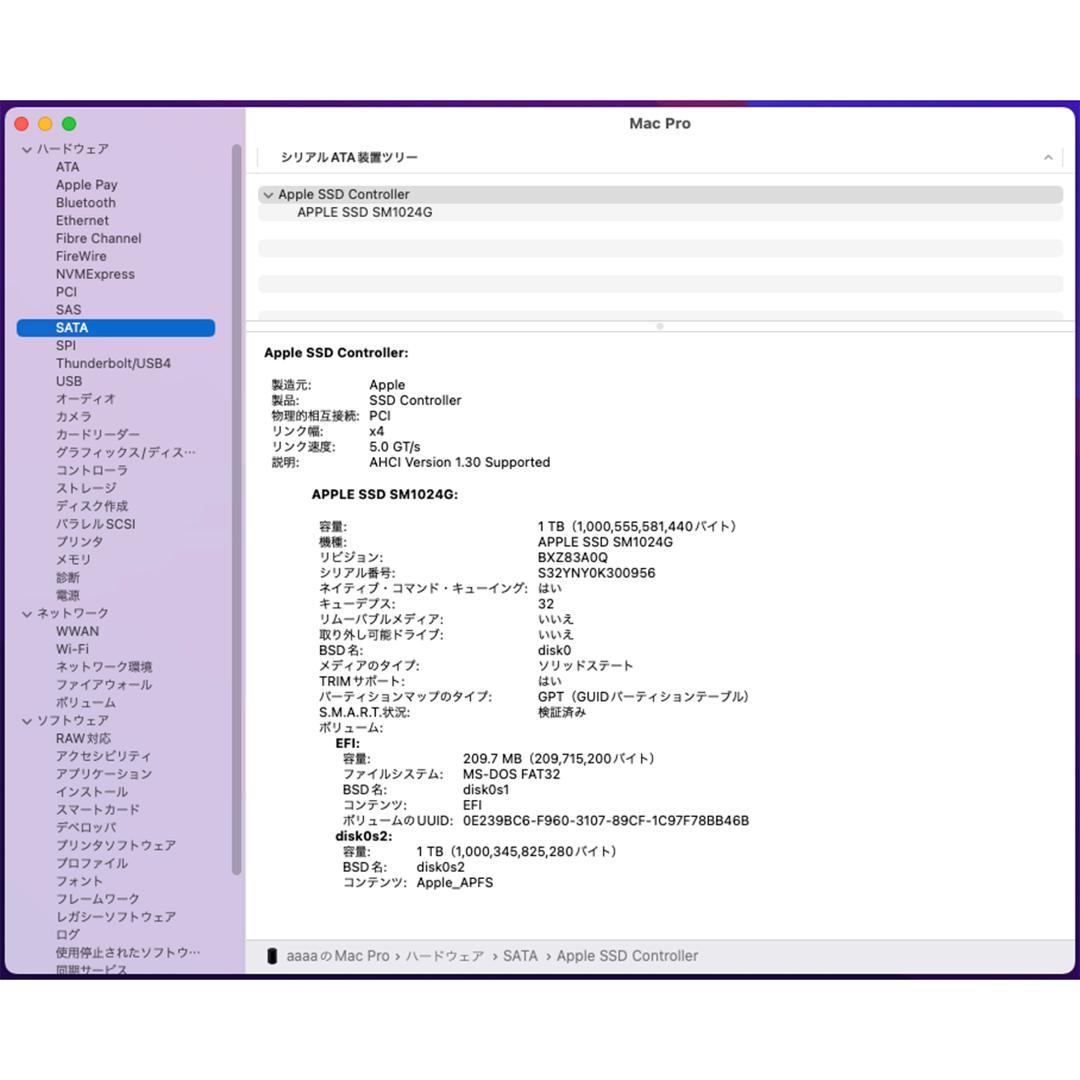Select パラレルSCSI in the sidebar
The width and height of the screenshot is (1080, 1080).
(96, 524)
